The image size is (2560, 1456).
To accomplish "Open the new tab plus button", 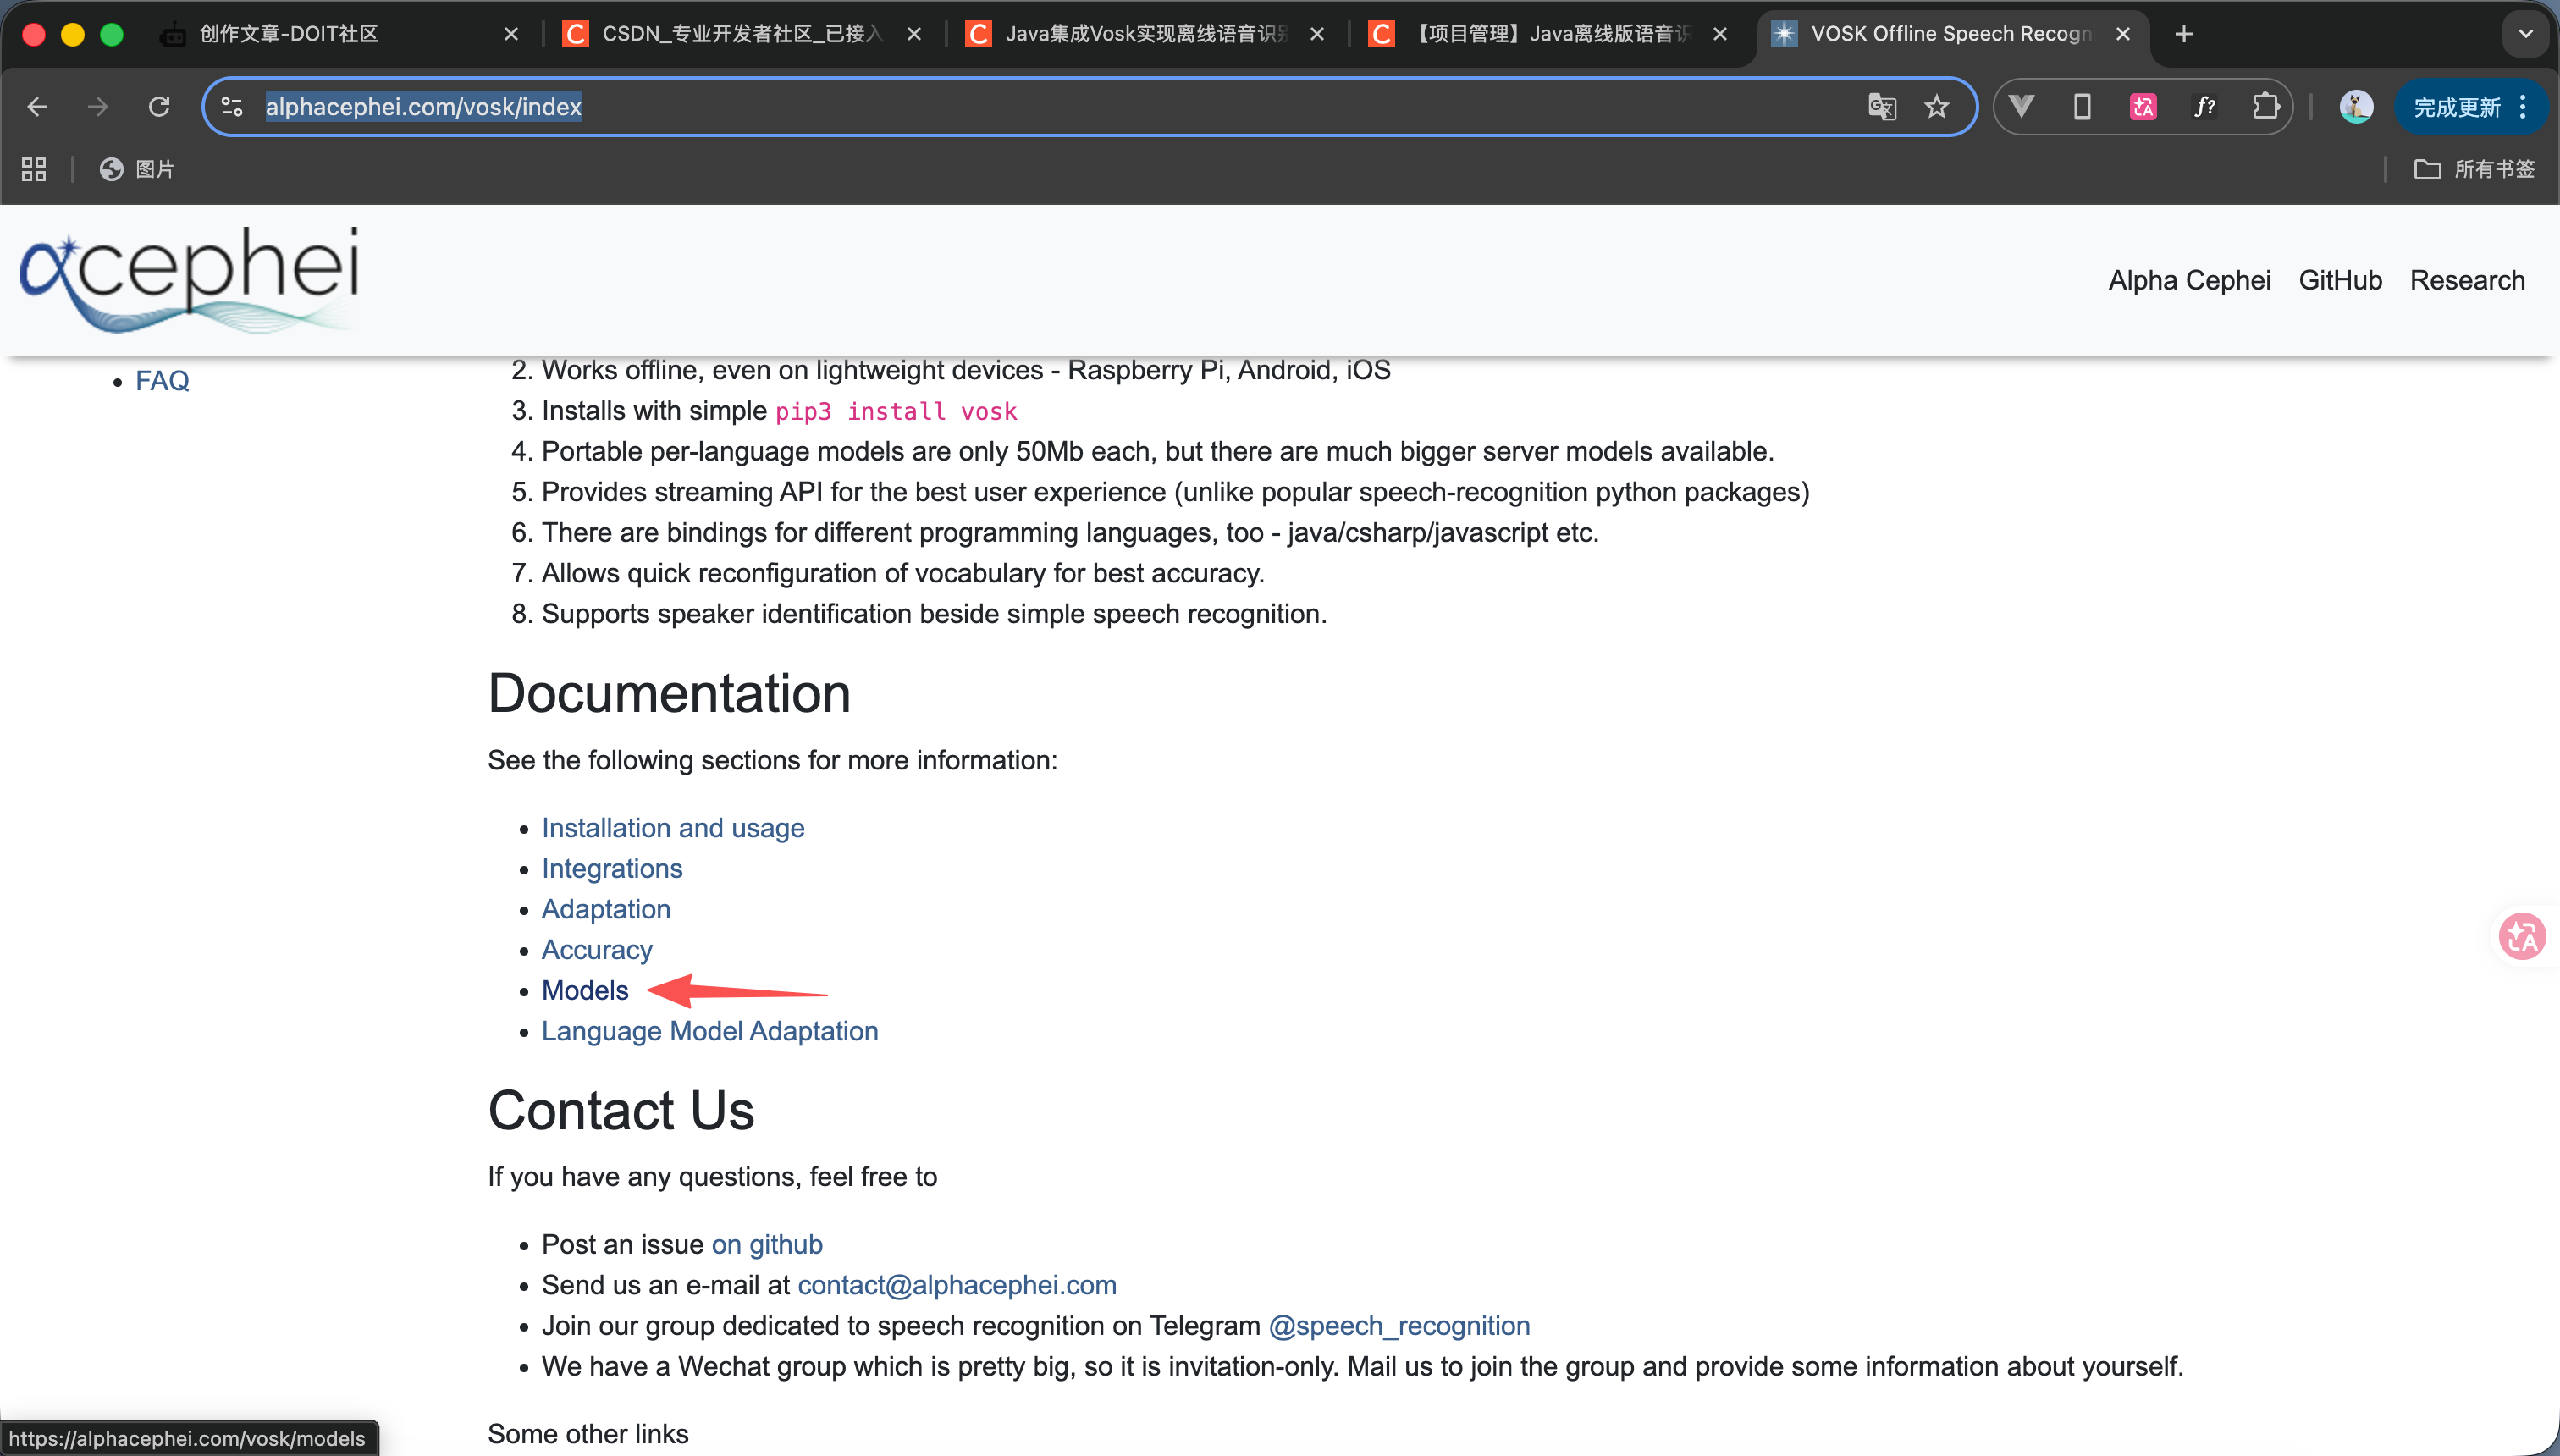I will pyautogui.click(x=2184, y=34).
